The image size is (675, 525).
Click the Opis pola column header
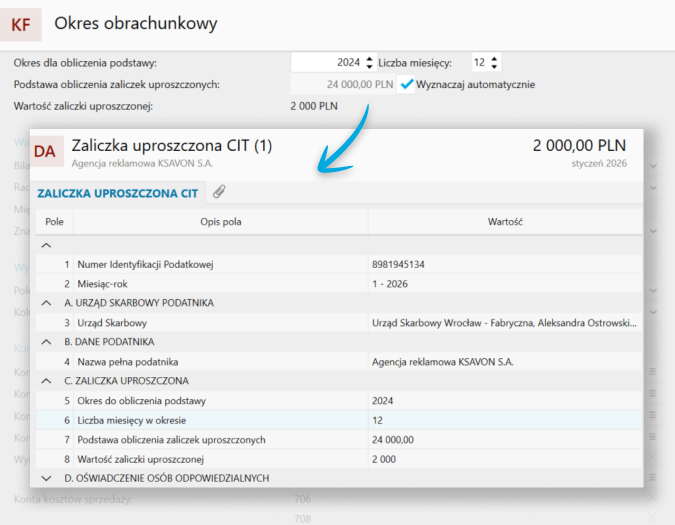pos(220,221)
